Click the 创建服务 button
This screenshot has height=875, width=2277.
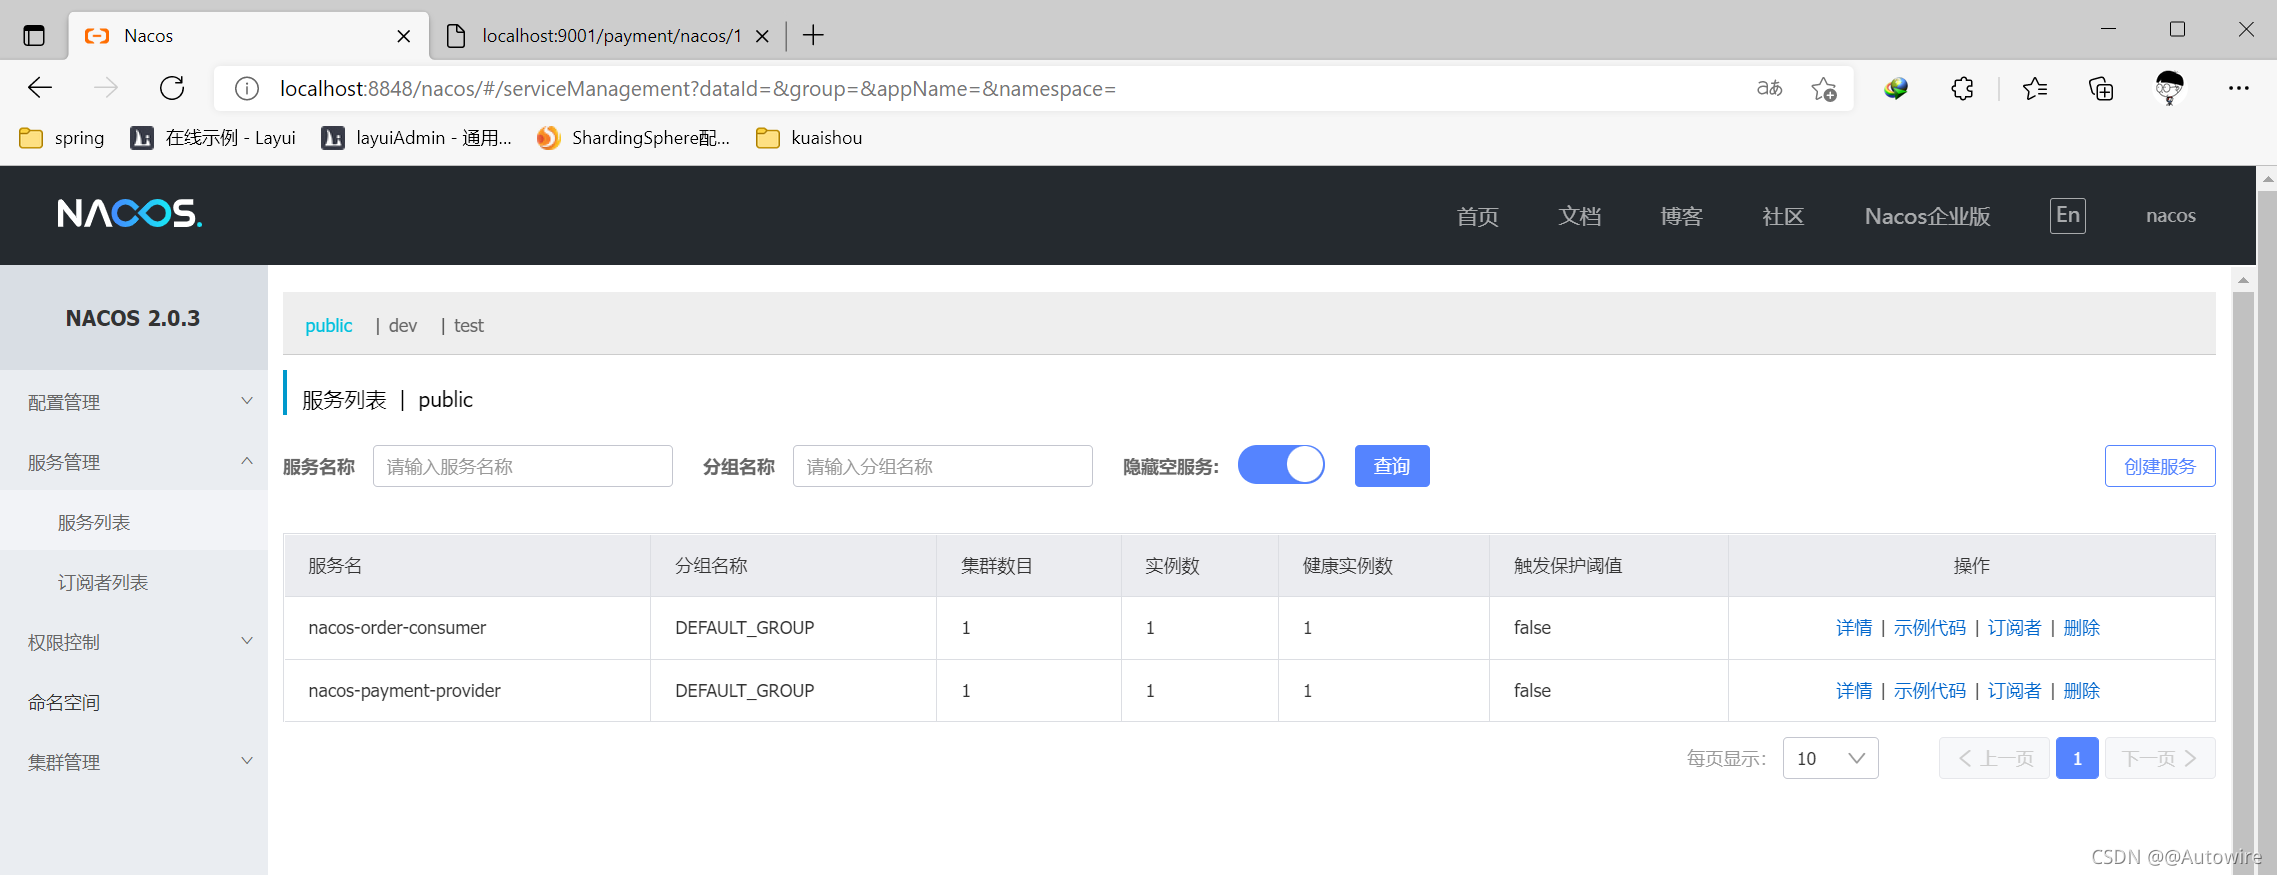click(2160, 466)
